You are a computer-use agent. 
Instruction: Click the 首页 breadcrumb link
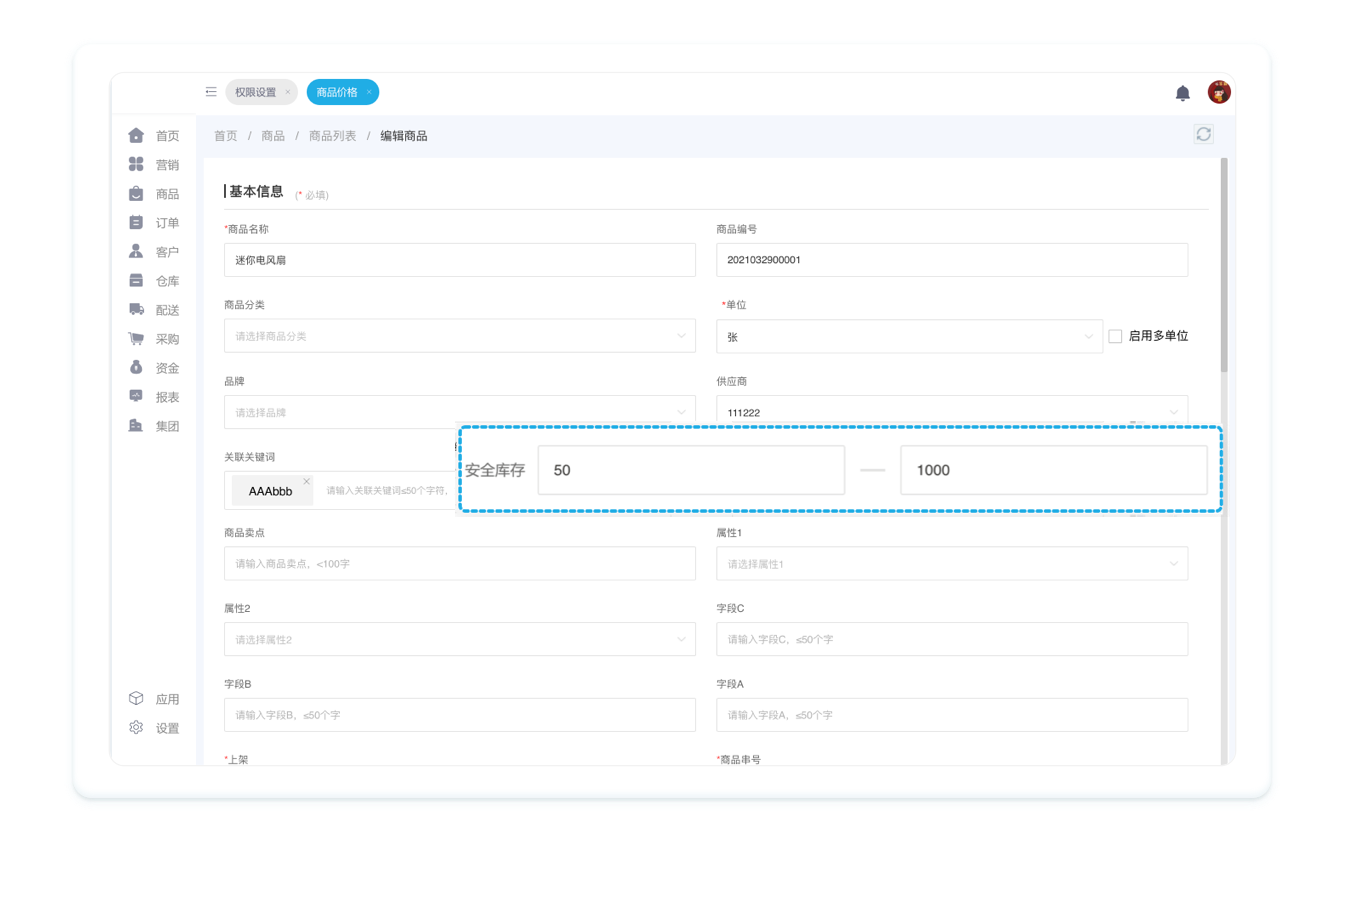pos(226,136)
